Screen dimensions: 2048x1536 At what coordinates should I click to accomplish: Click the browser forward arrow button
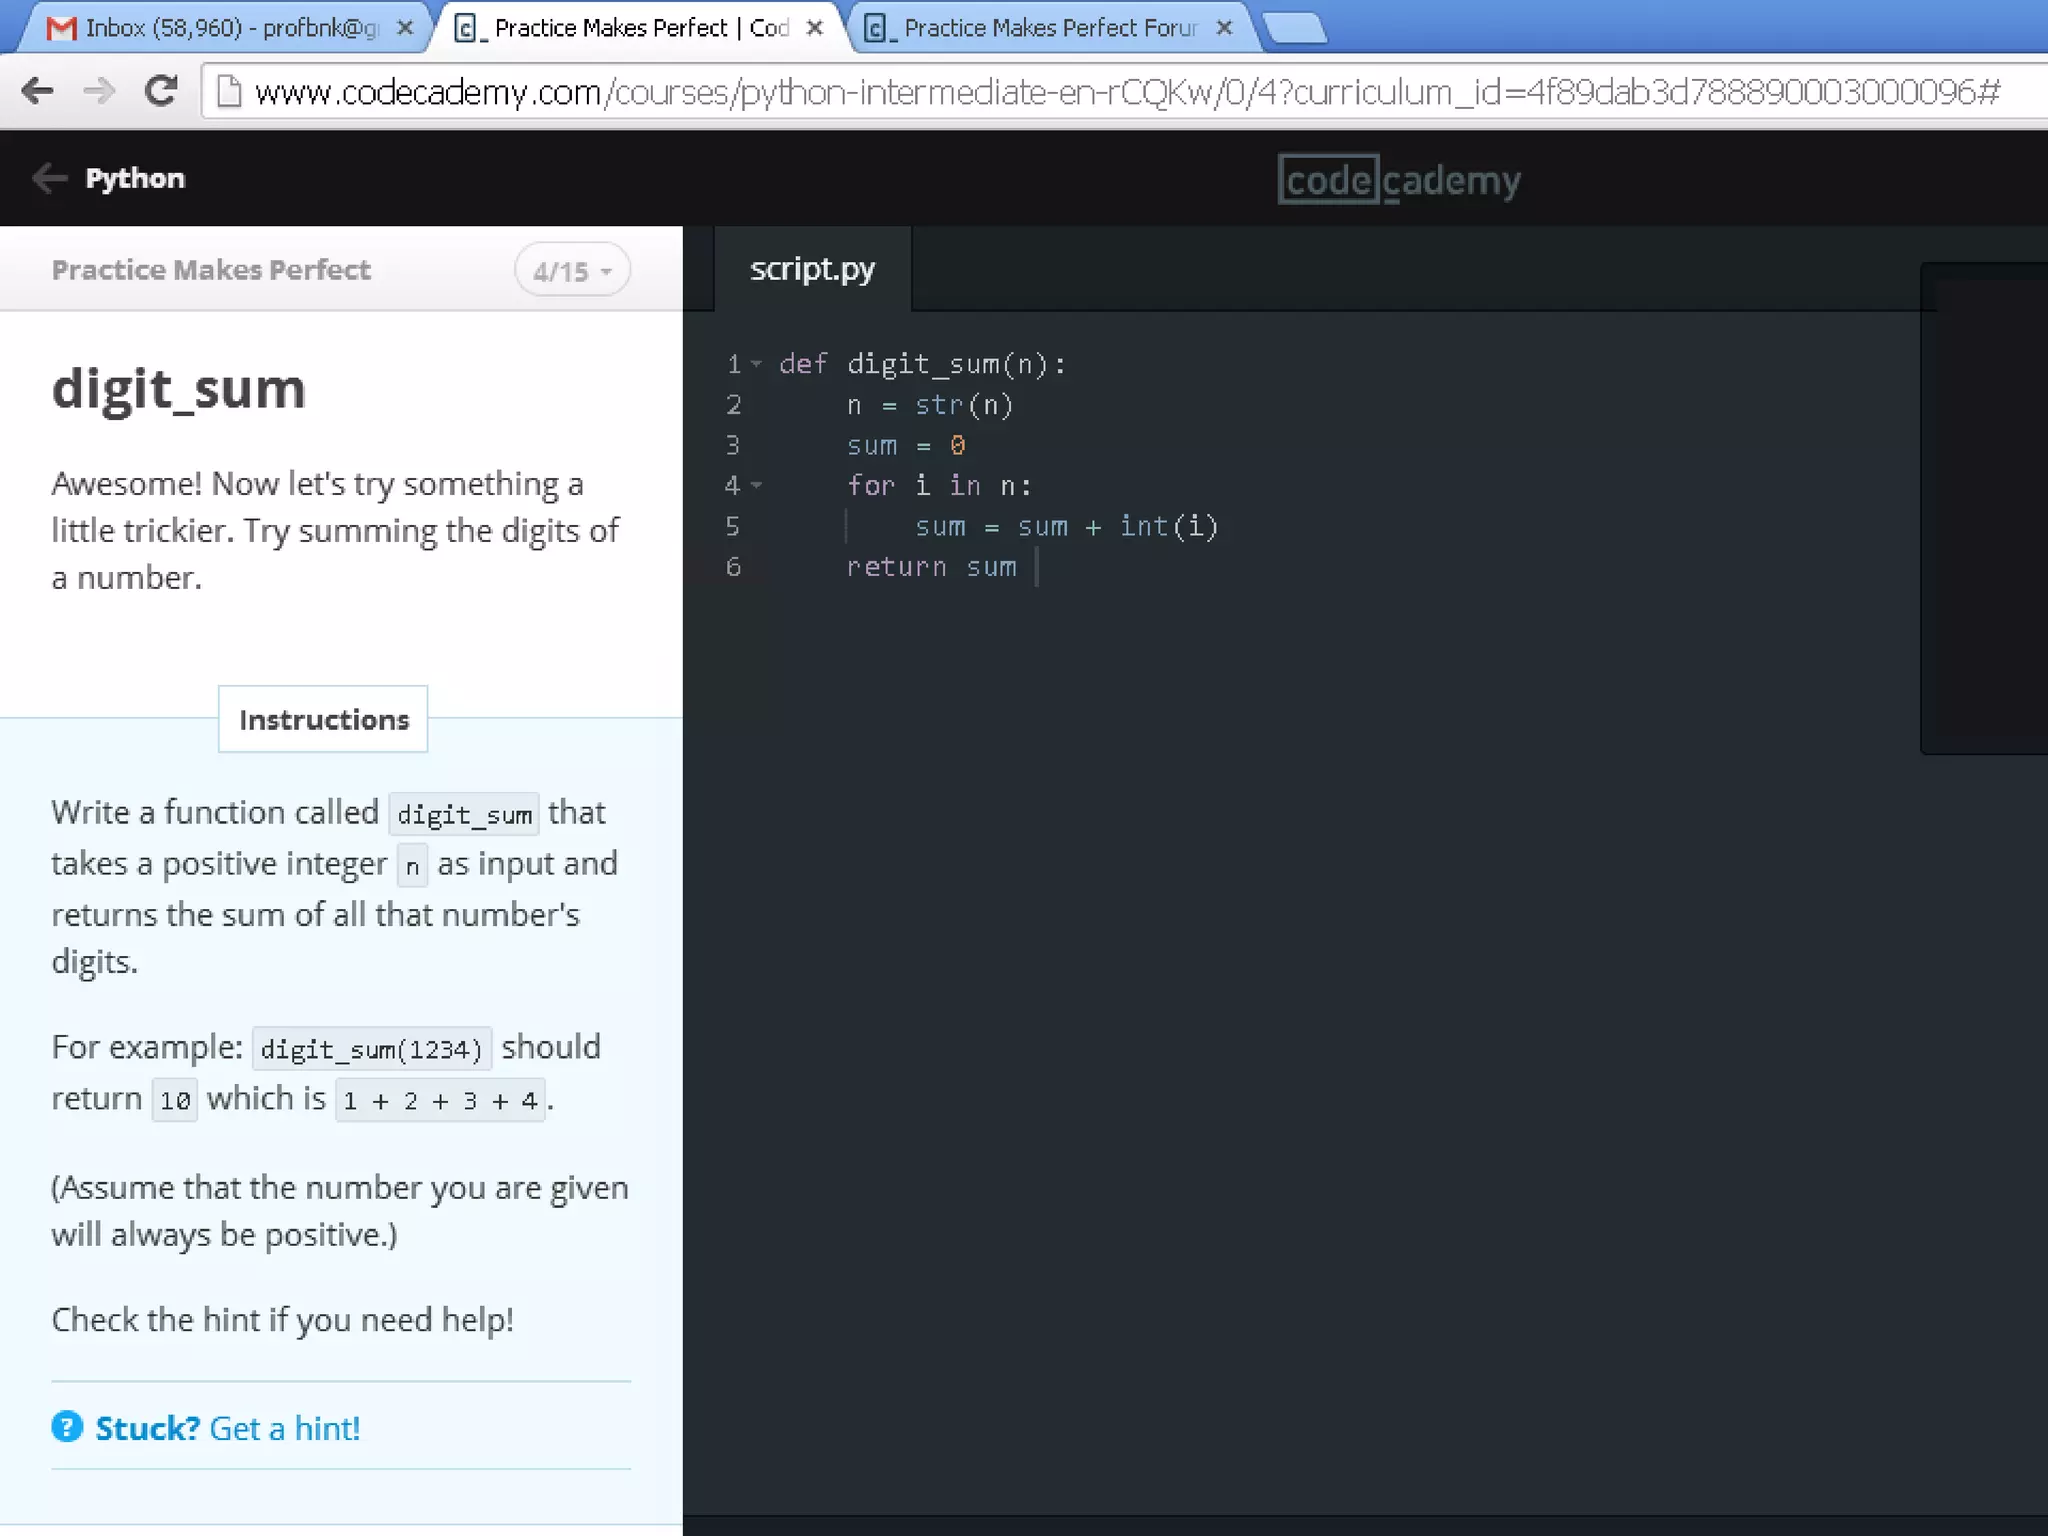coord(99,91)
